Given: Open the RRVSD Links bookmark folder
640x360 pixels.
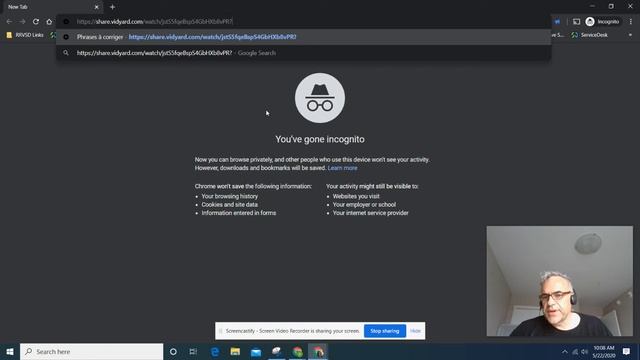Looking at the screenshot, I should pyautogui.click(x=25, y=35).
